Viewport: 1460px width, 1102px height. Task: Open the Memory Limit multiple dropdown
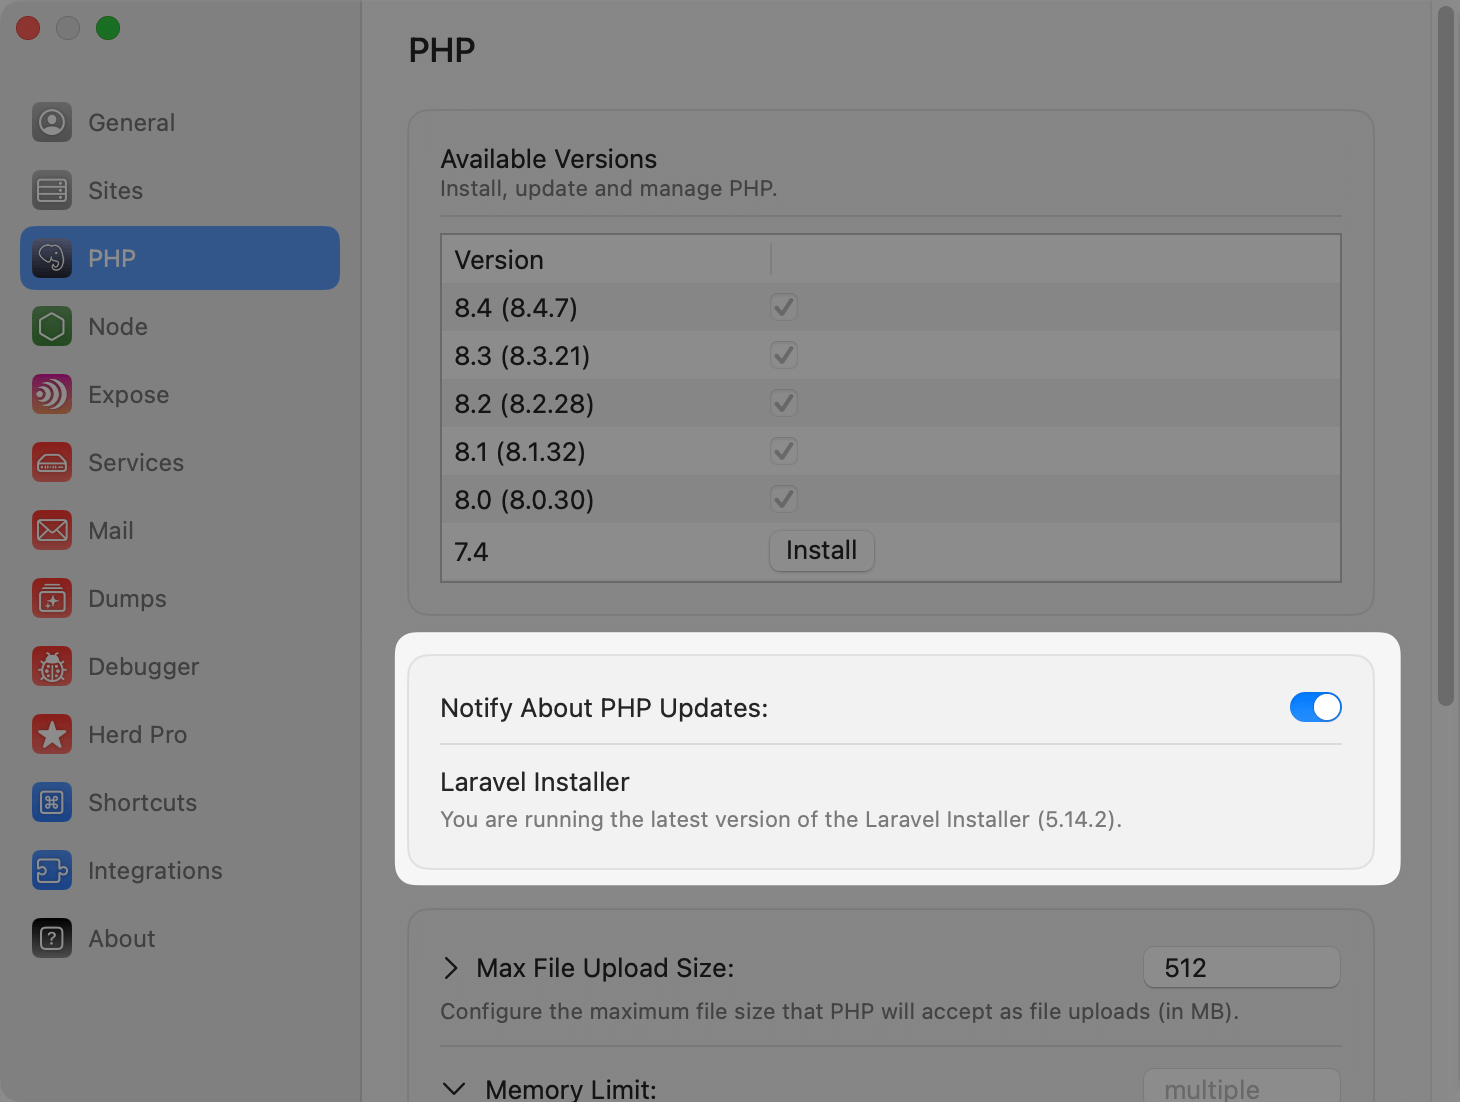(1241, 1088)
